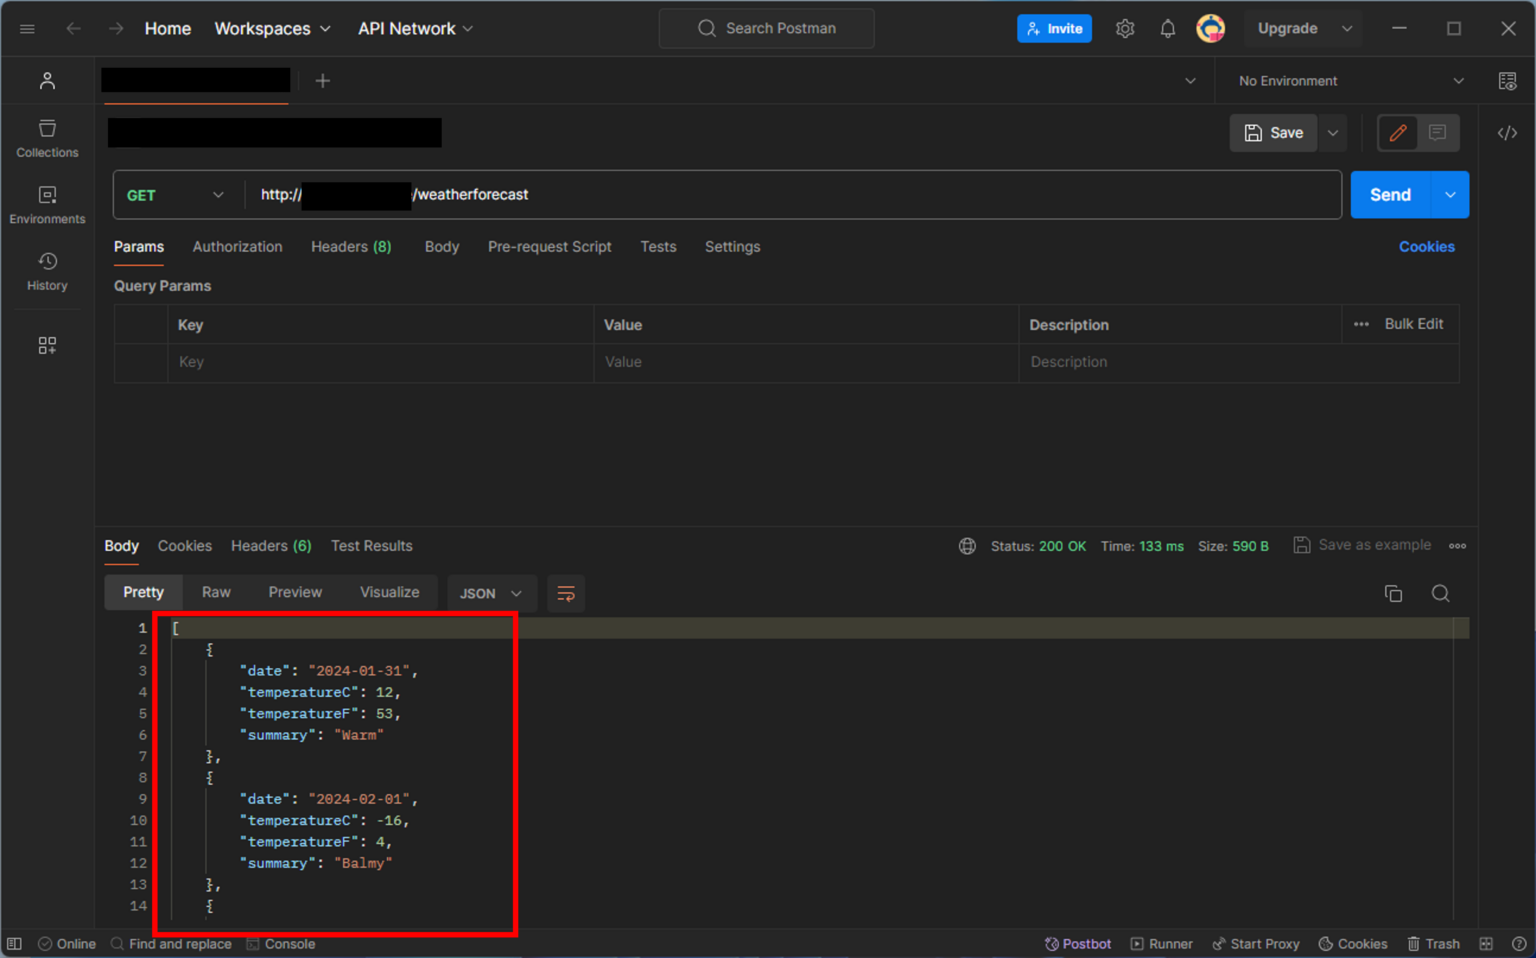Open the Test Results tab
Image resolution: width=1536 pixels, height=958 pixels.
click(371, 546)
